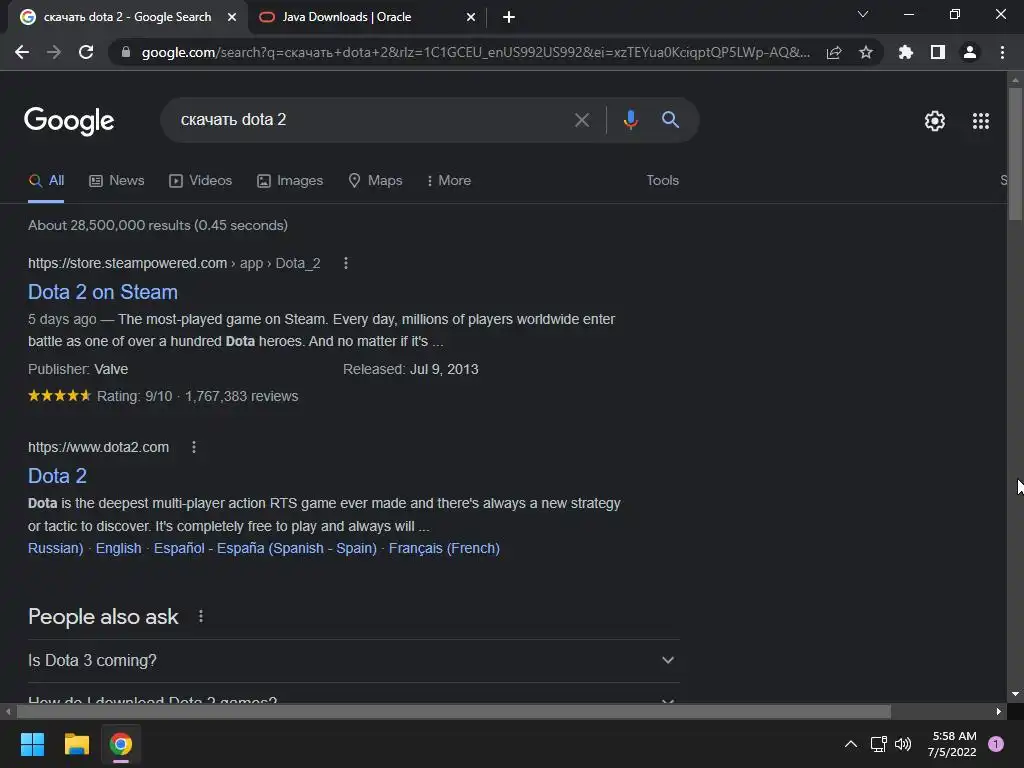Open the Dota 2 on Steam link
This screenshot has height=768, width=1024.
[103, 292]
